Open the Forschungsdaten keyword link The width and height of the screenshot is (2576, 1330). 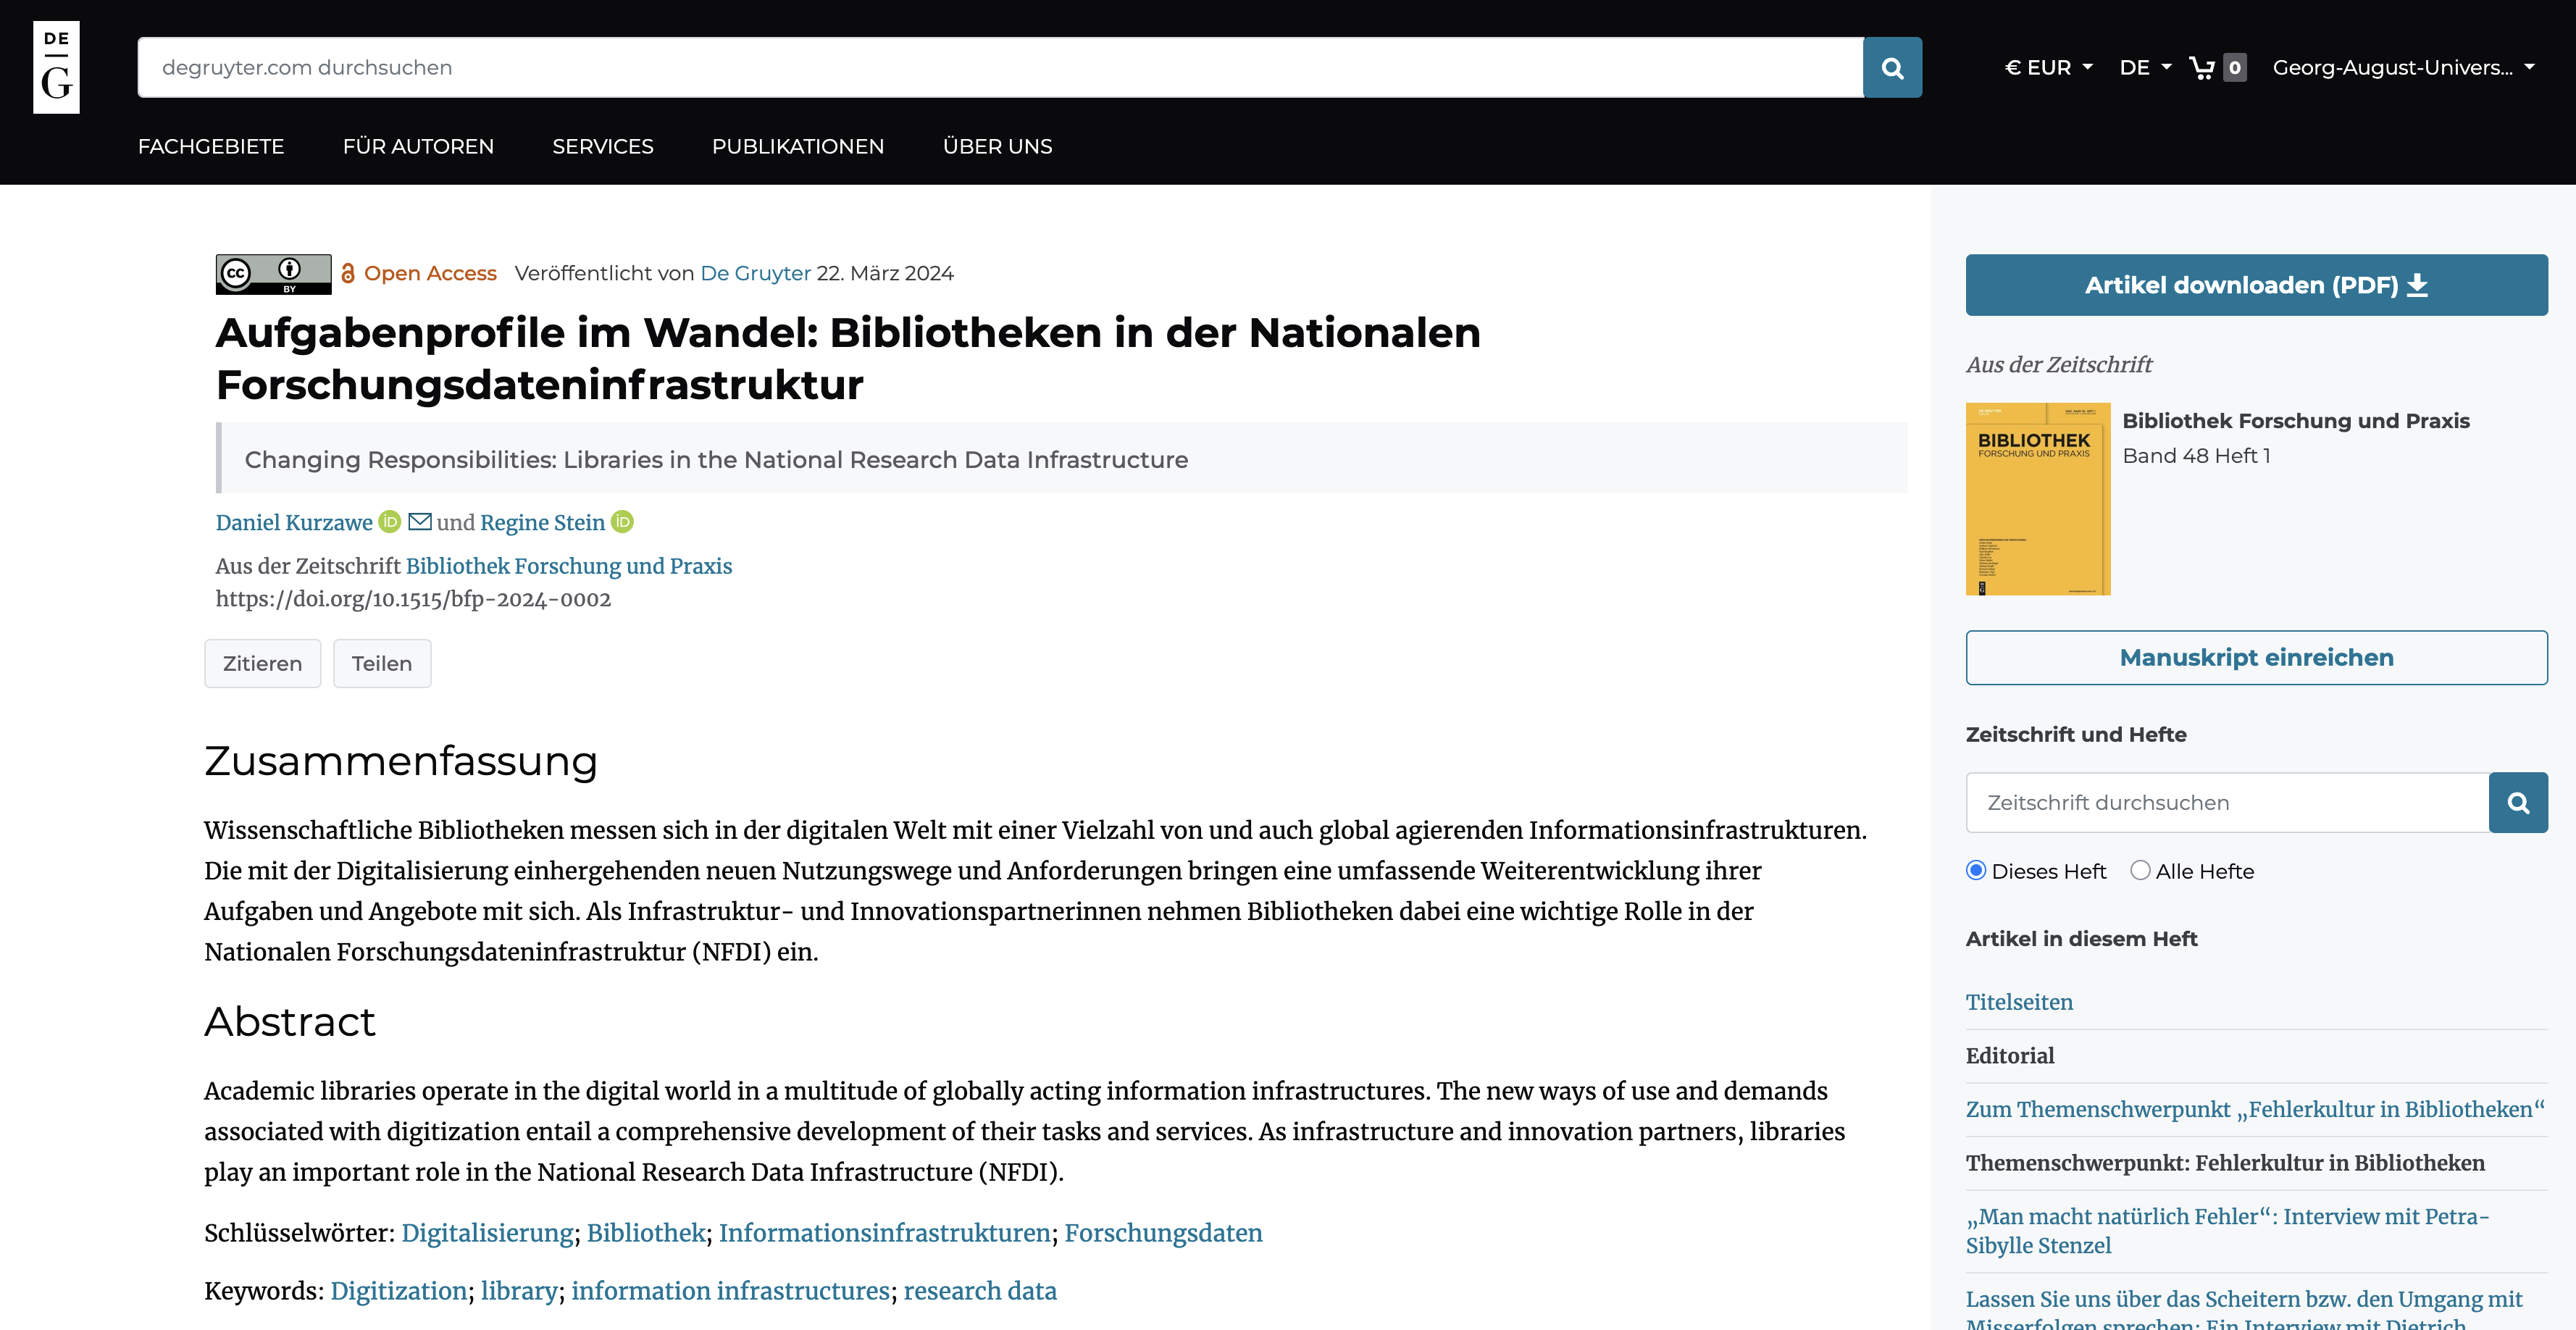(x=1162, y=1232)
